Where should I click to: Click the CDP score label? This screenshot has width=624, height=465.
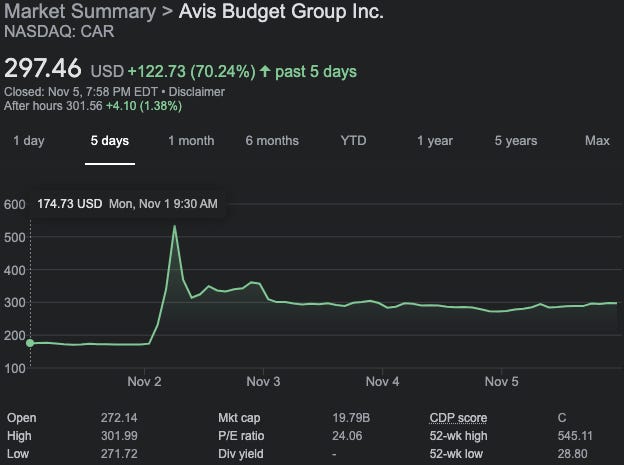tap(458, 418)
